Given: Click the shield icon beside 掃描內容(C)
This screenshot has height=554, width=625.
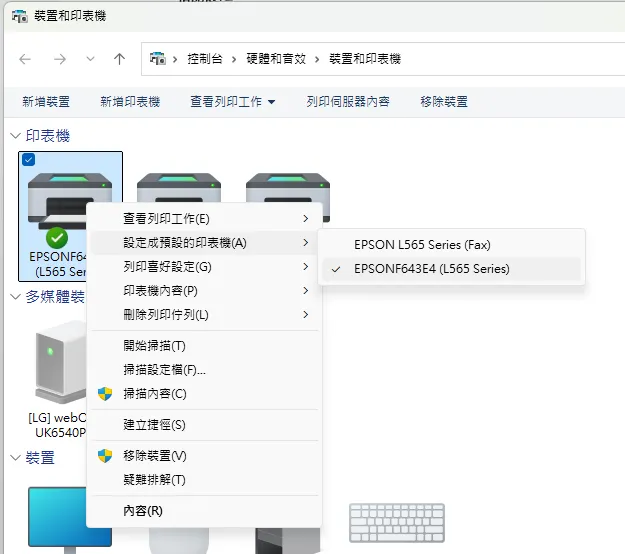Looking at the screenshot, I should point(105,394).
